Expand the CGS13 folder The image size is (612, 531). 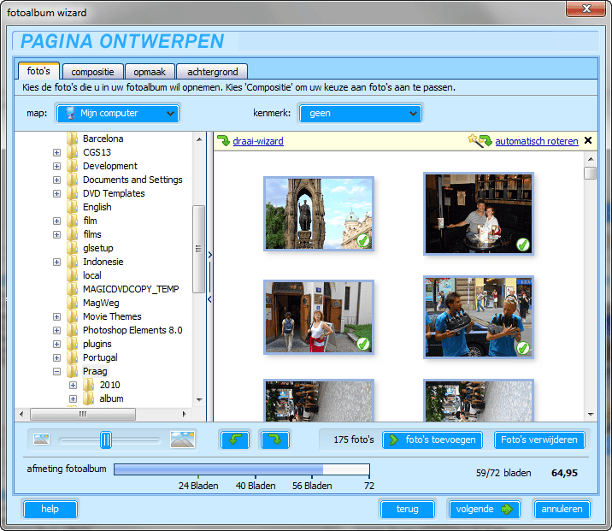point(57,153)
